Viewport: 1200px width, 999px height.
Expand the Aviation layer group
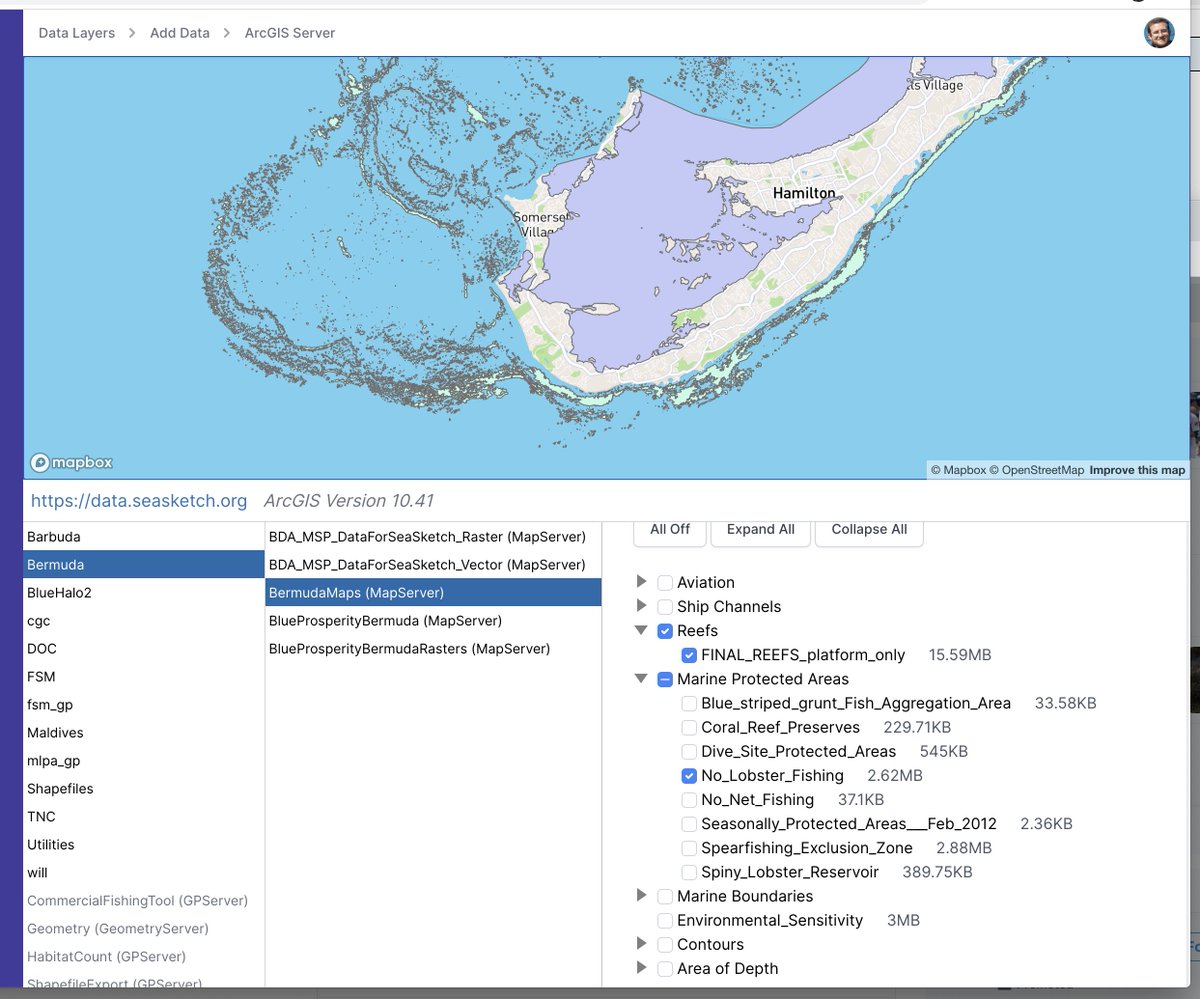(642, 582)
